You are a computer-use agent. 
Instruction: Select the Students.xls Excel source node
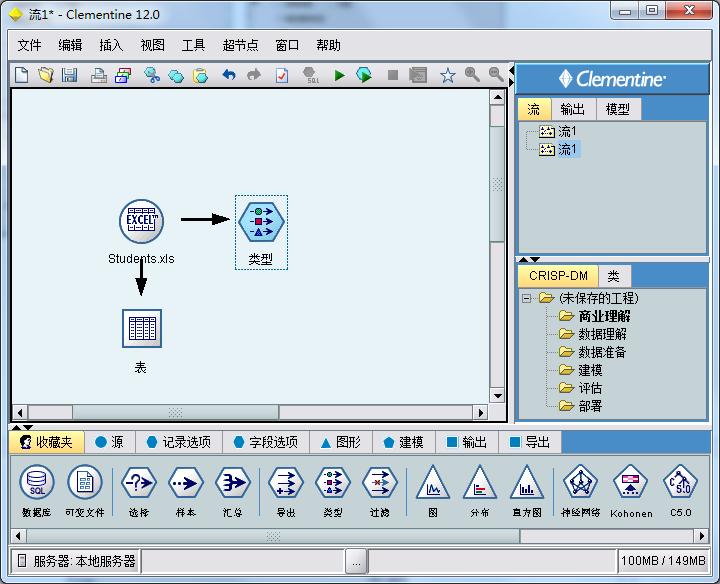tap(141, 221)
